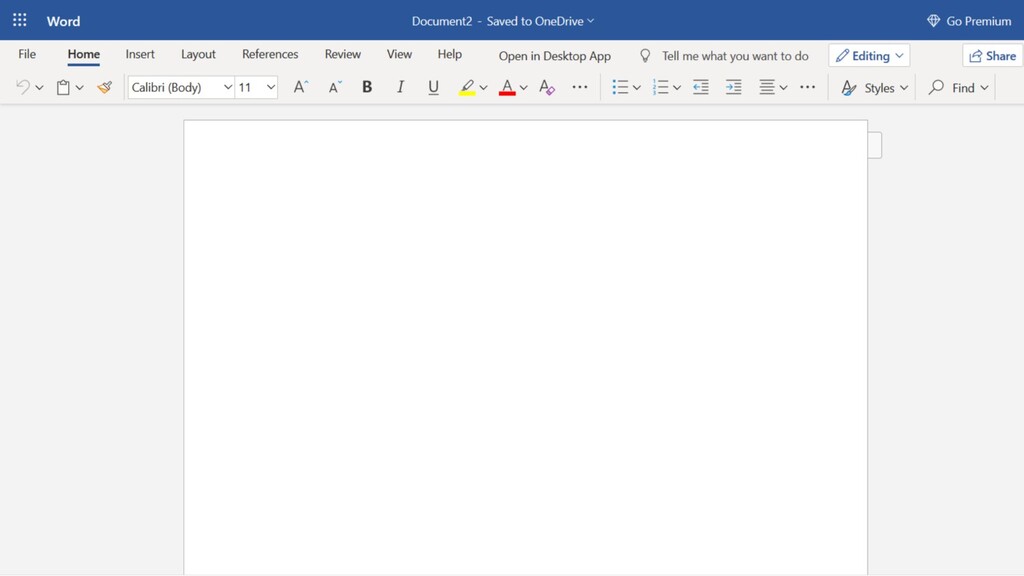Image resolution: width=1024 pixels, height=576 pixels.
Task: Switch to the View tab
Action: (399, 54)
